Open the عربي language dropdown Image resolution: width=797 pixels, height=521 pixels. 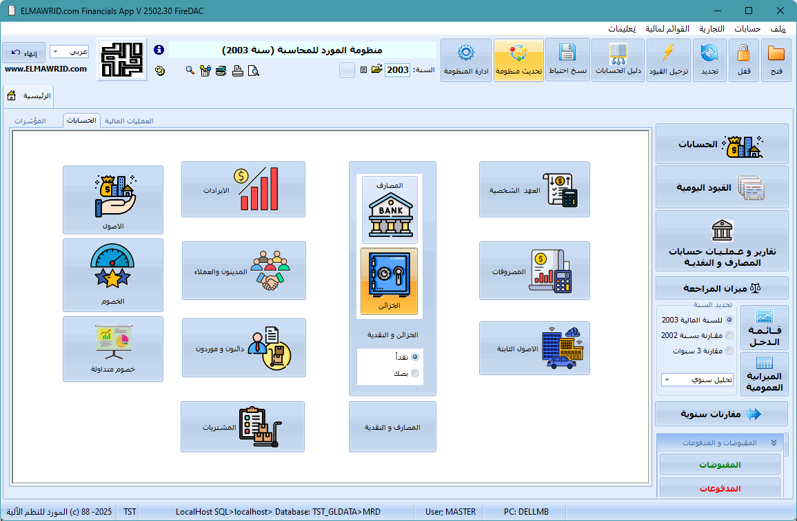coord(69,51)
